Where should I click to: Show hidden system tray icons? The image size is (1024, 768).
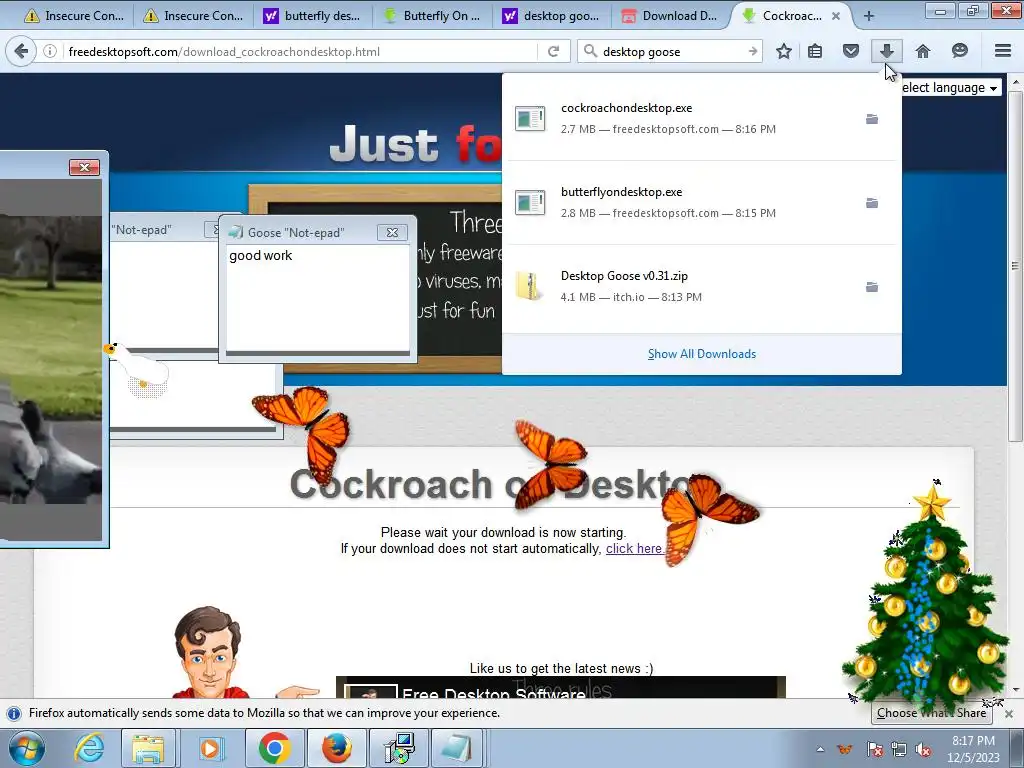tap(820, 749)
